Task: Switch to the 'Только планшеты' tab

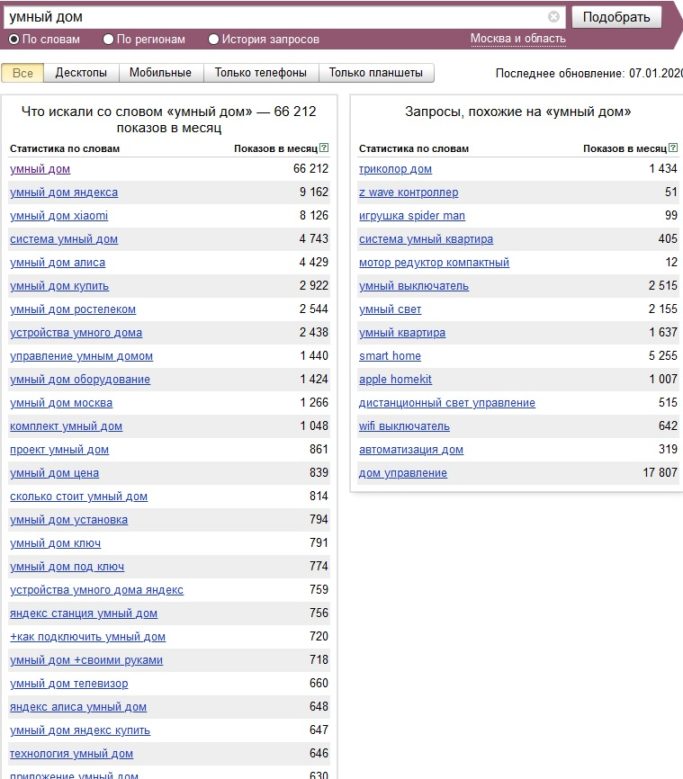Action: click(376, 73)
